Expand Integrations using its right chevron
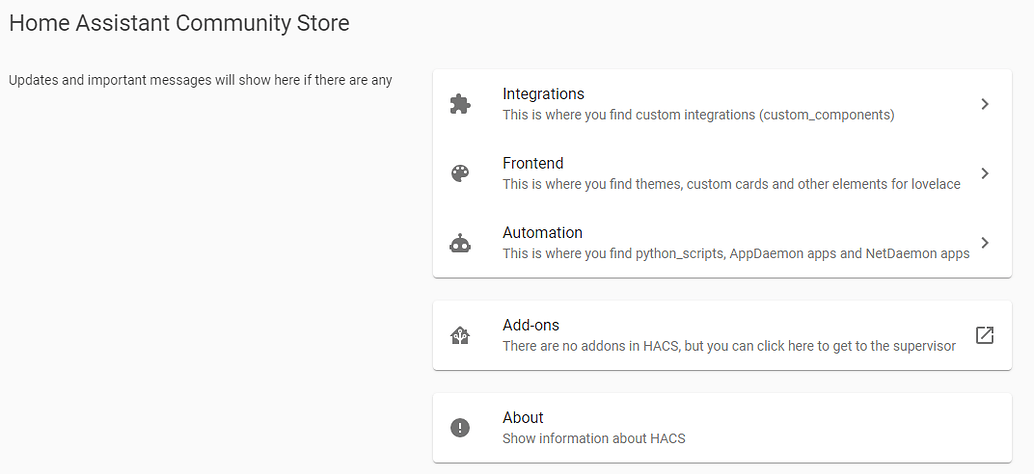Image resolution: width=1034 pixels, height=474 pixels. point(985,104)
